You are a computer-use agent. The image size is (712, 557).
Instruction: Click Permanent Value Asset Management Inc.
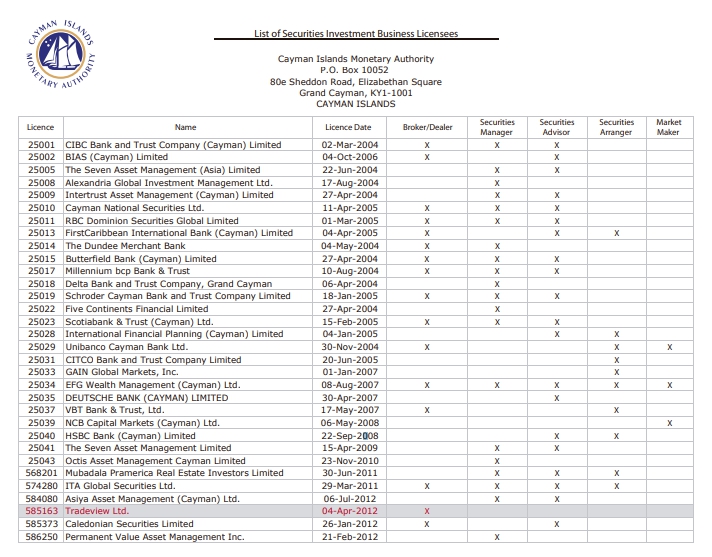[x=155, y=537]
